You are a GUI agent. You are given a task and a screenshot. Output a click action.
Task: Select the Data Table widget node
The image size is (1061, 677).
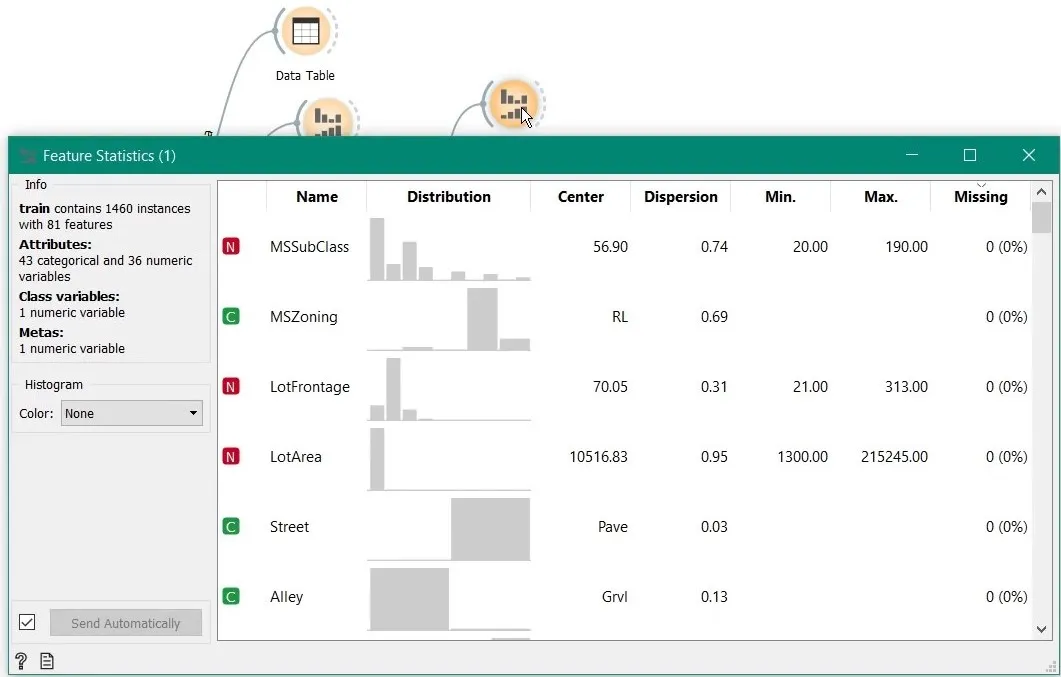[x=306, y=31]
